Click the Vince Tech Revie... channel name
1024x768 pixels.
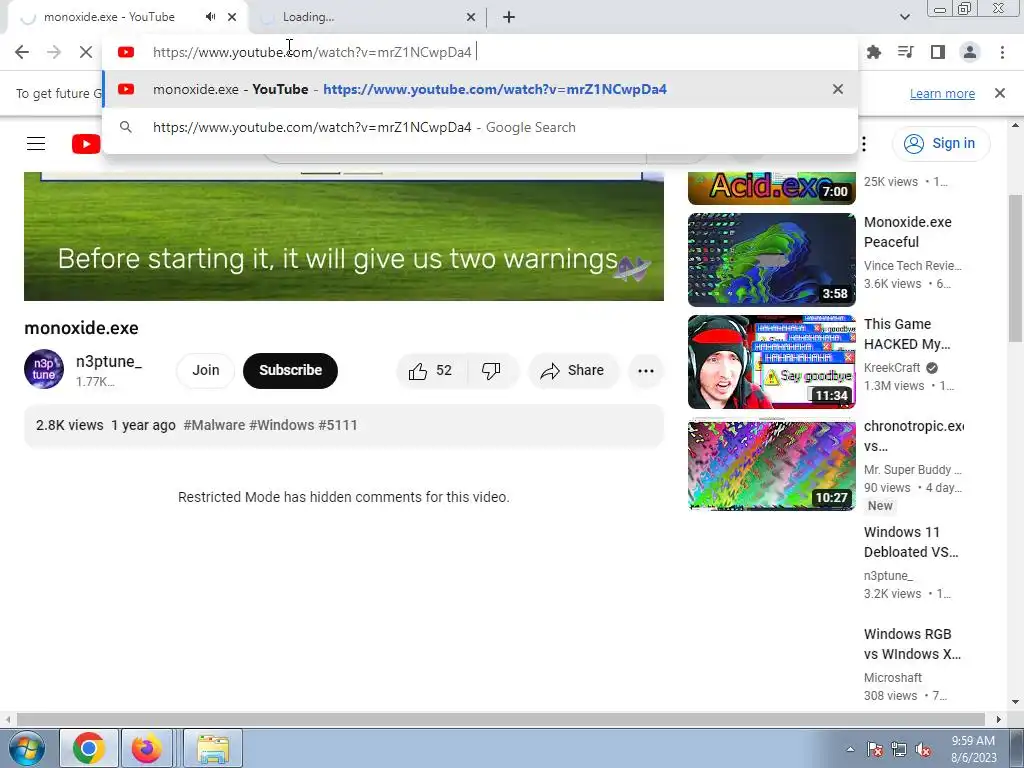coord(913,266)
